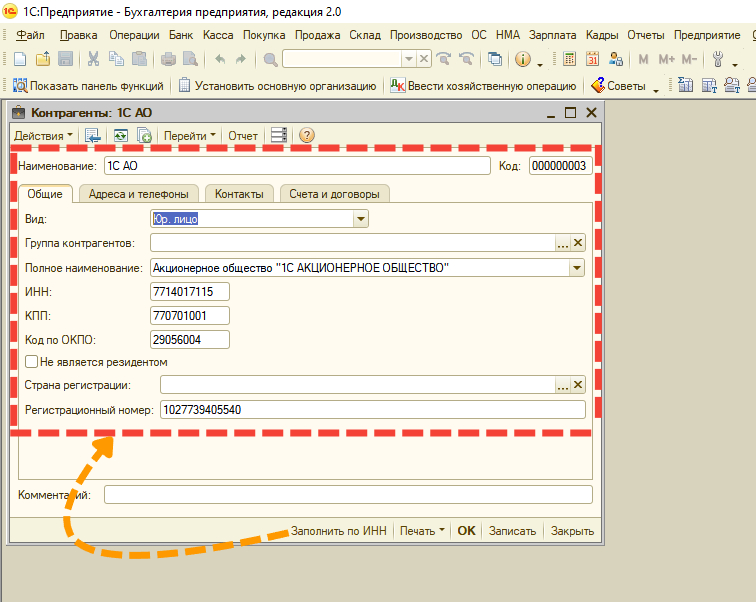The width and height of the screenshot is (756, 602).
Task: Click the yellow info help icon
Action: point(523,59)
